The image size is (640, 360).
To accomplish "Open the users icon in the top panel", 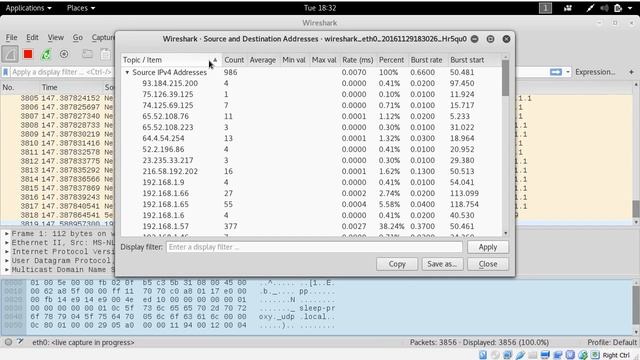I will 568,8.
